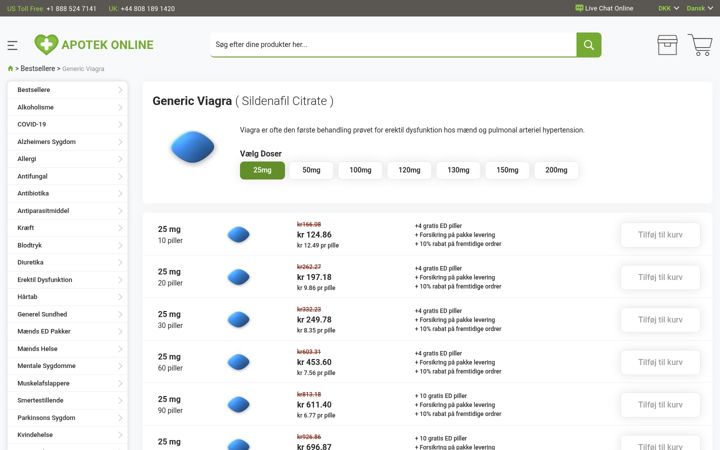The height and width of the screenshot is (450, 720).
Task: Click the Apotek Online heart logo
Action: [46, 45]
